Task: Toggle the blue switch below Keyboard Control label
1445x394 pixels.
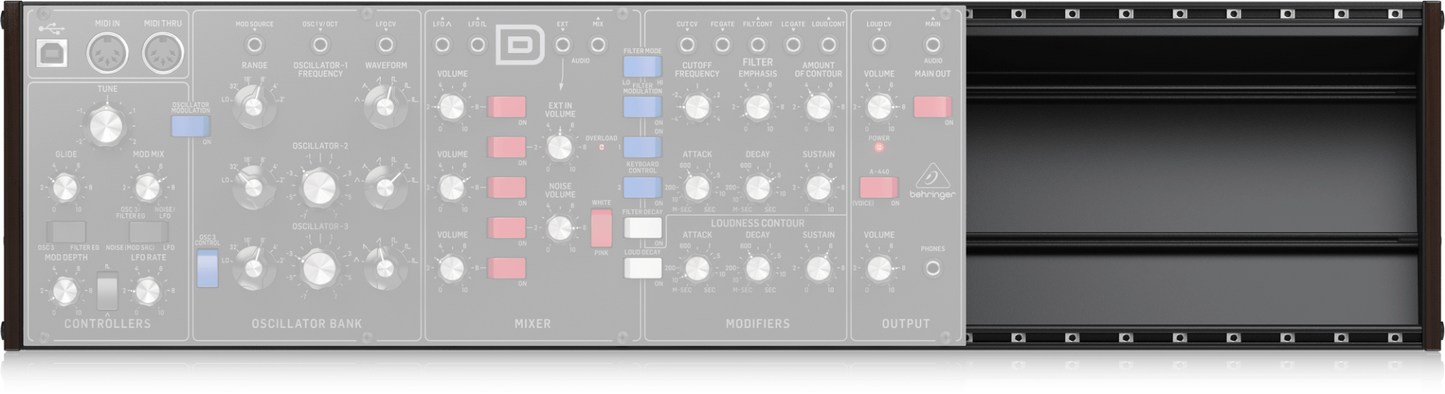Action: (x=642, y=187)
